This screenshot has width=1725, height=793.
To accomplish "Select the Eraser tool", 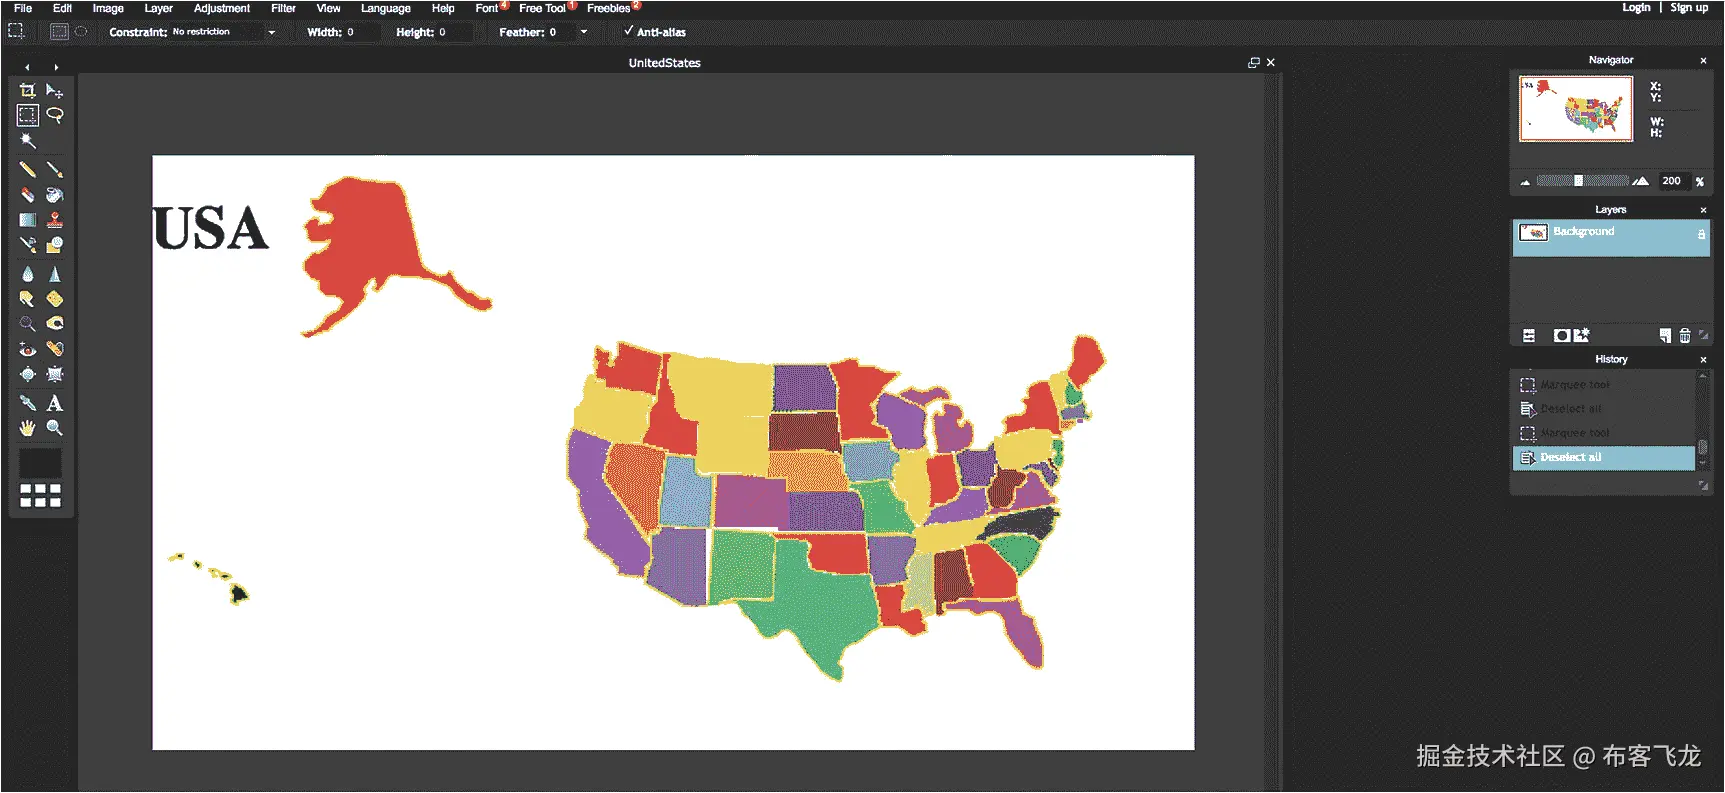I will (27, 195).
